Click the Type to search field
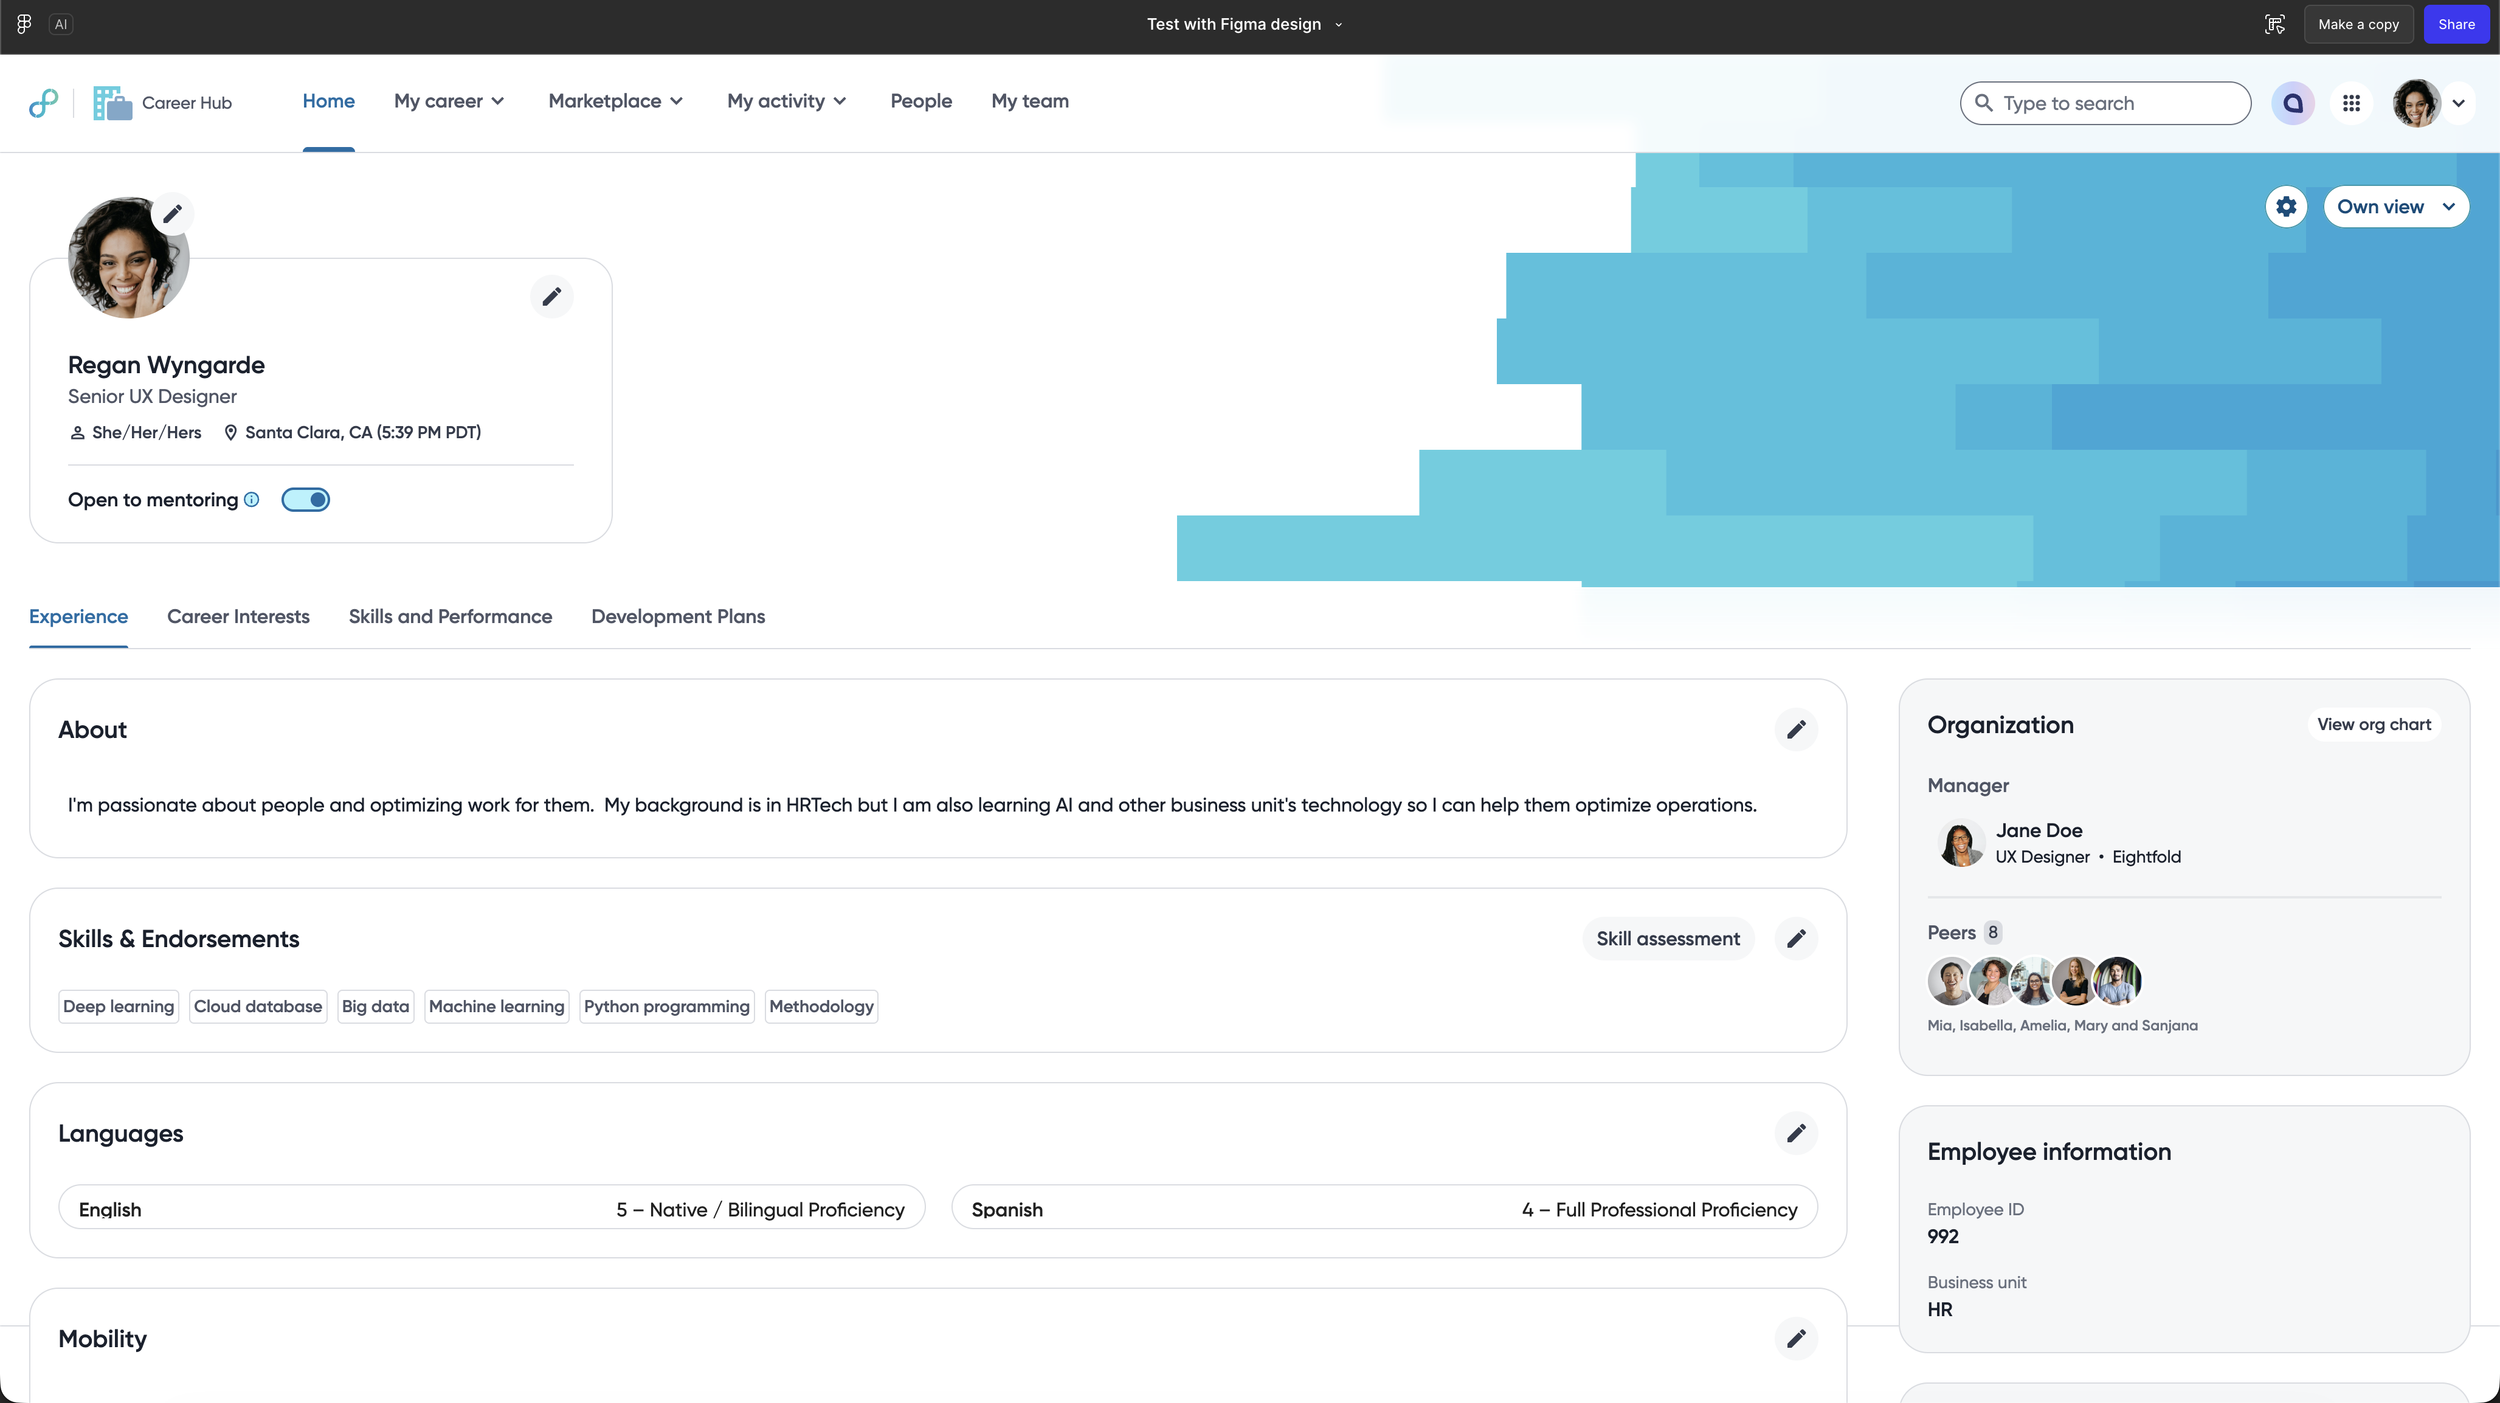2500x1403 pixels. point(2105,103)
